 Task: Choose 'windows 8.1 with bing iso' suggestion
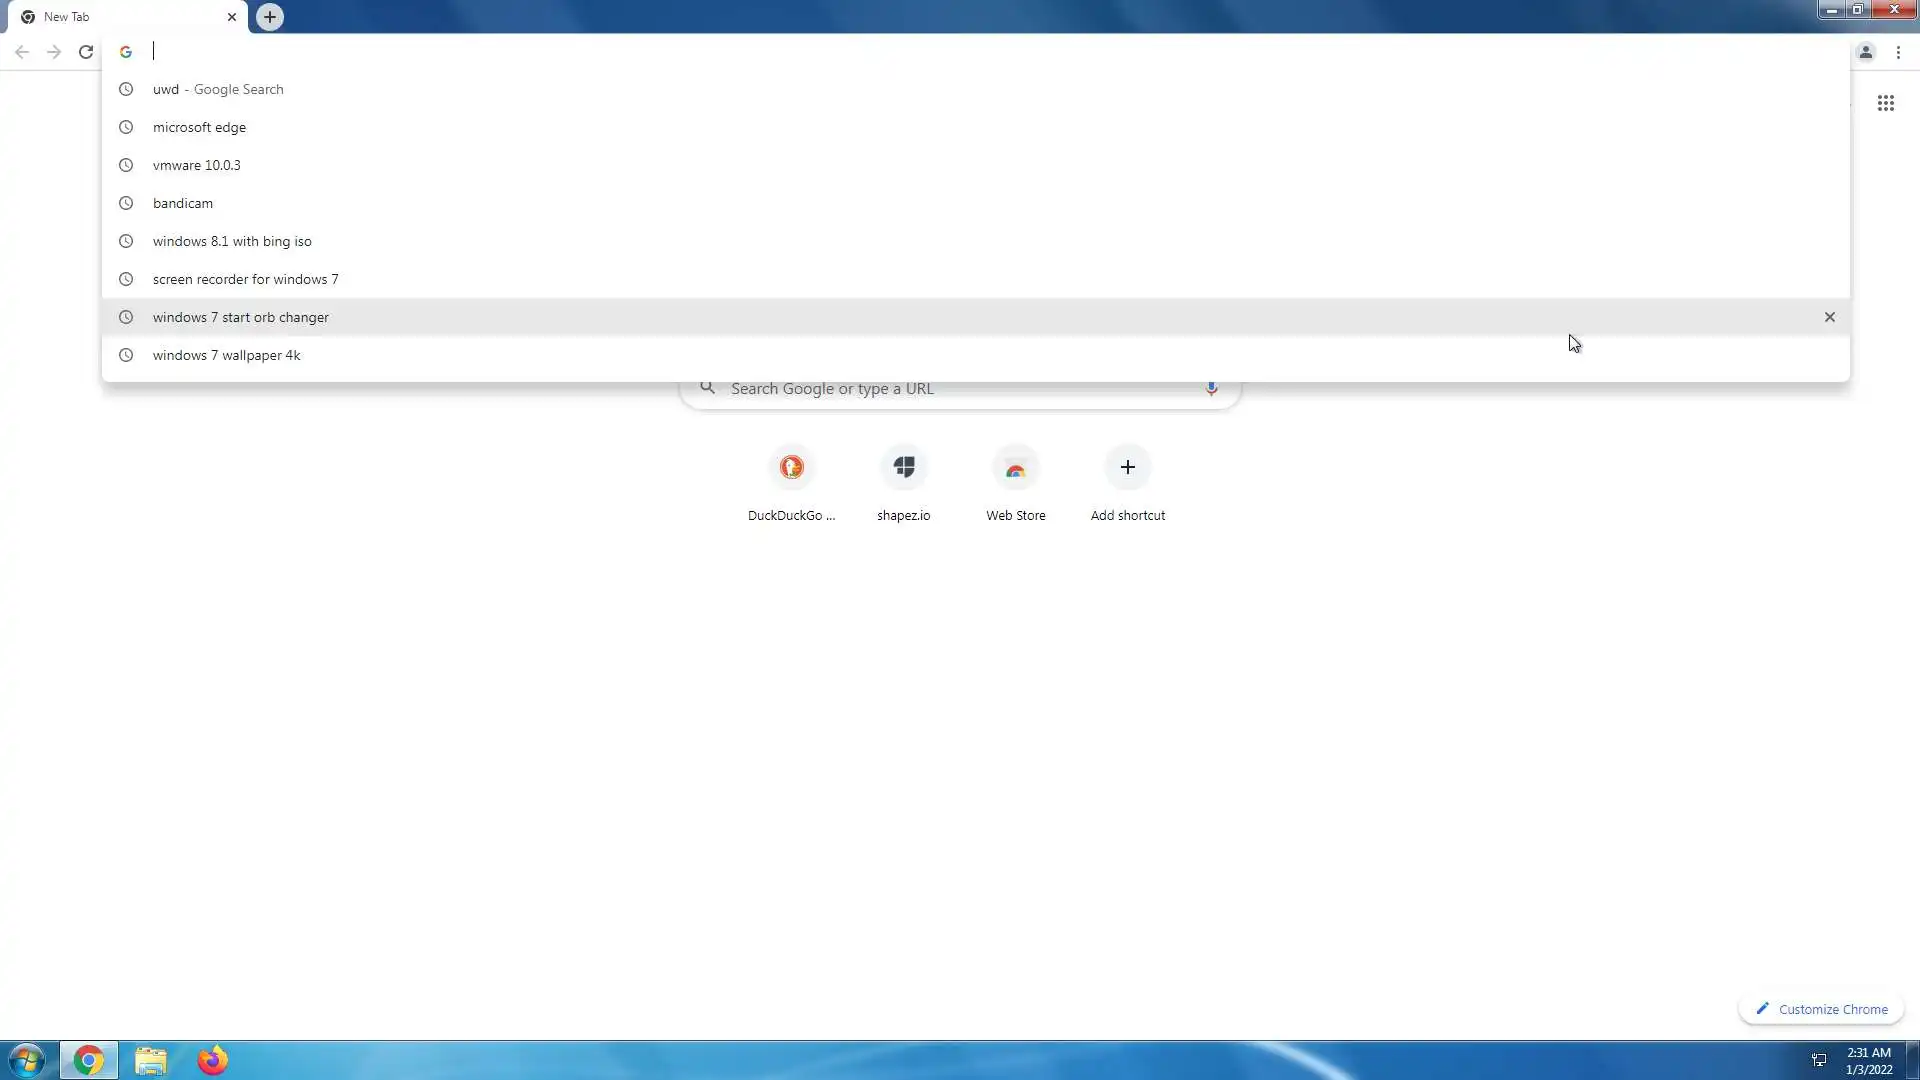(x=232, y=241)
